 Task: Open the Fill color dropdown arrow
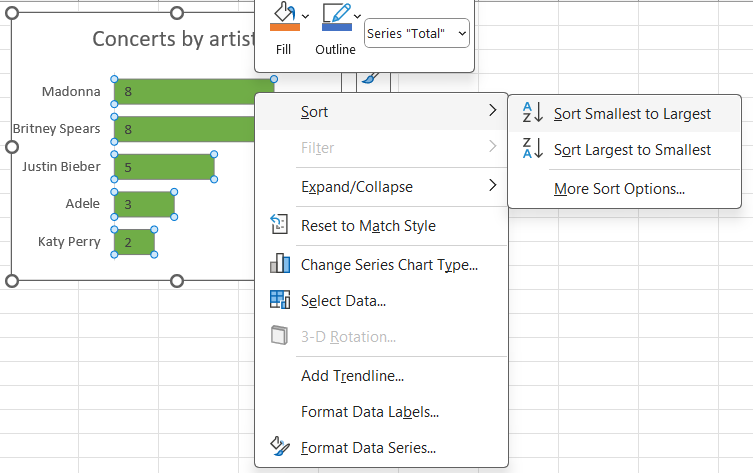305,15
